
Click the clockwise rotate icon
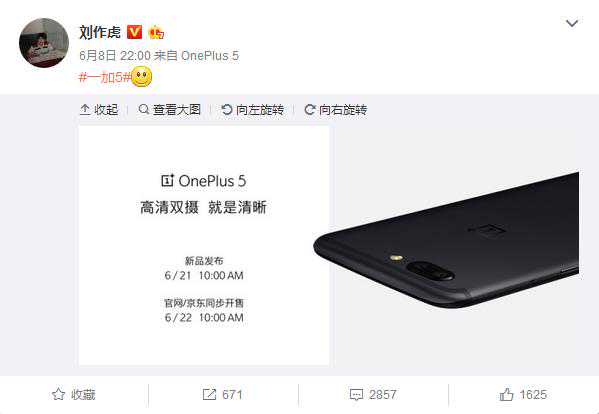click(309, 110)
